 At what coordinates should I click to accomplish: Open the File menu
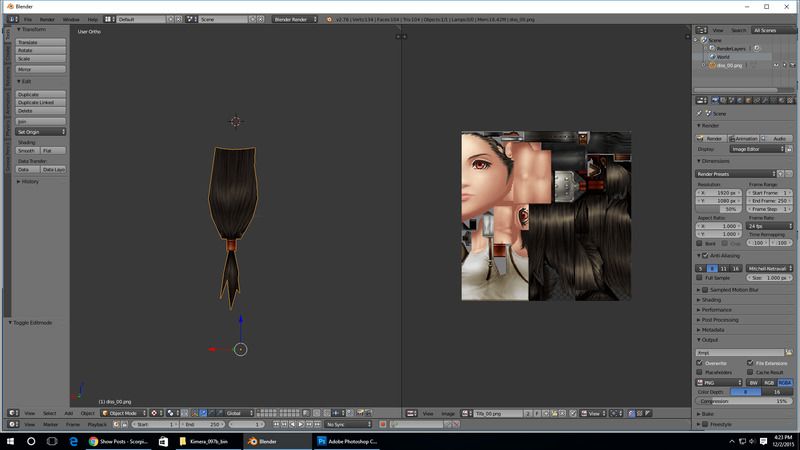[x=27, y=19]
